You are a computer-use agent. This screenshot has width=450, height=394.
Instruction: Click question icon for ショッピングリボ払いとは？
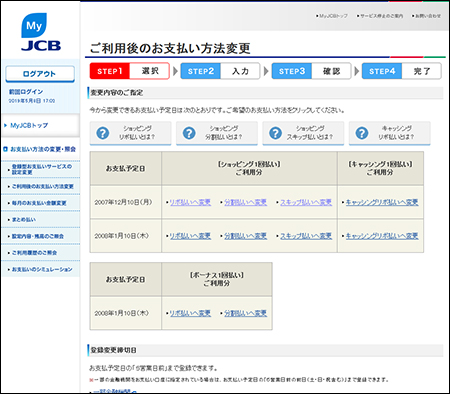click(103, 133)
